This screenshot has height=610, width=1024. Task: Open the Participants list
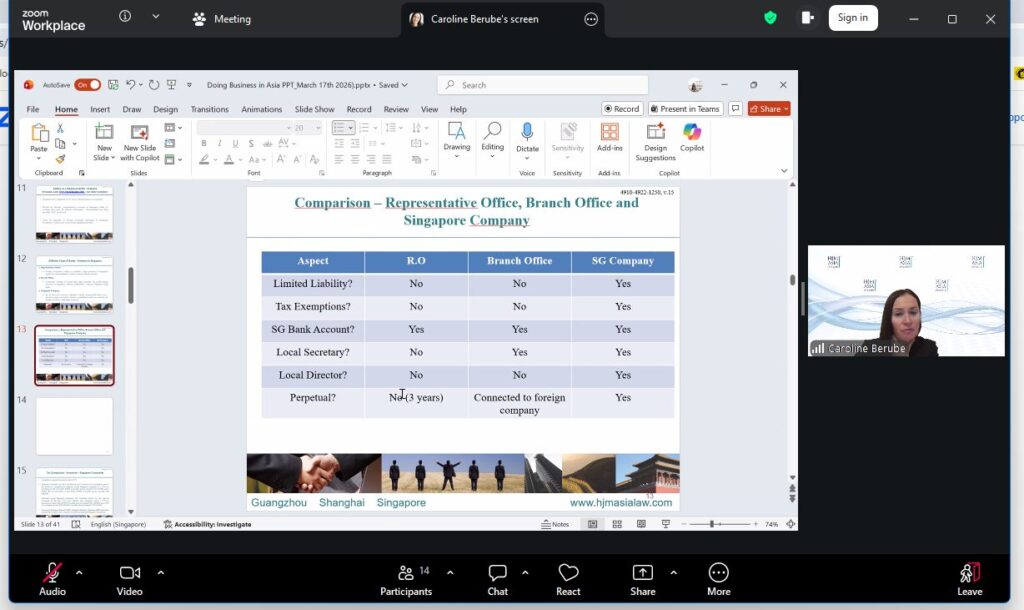click(406, 580)
